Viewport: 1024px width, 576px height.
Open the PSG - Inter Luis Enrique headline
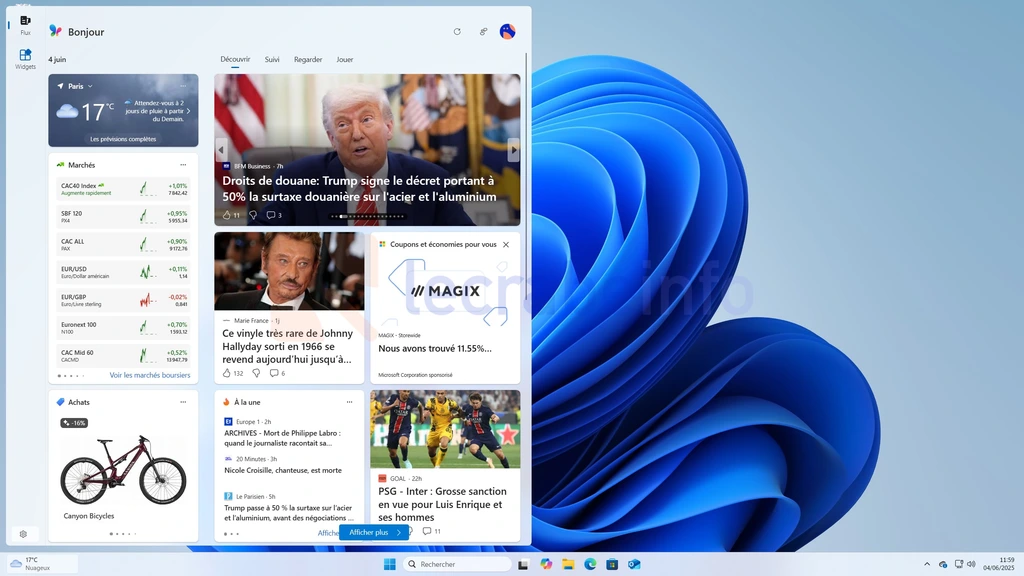pyautogui.click(x=442, y=504)
